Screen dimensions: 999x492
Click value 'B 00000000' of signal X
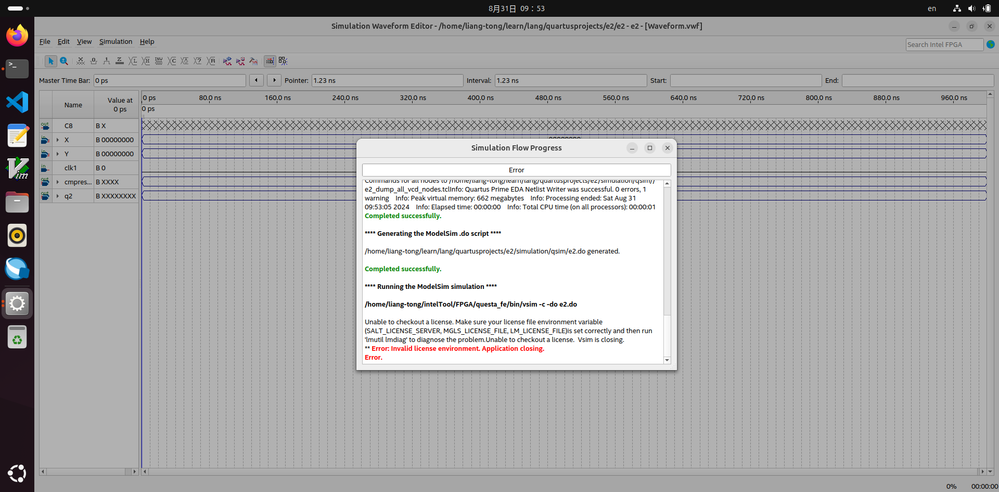[x=115, y=140]
